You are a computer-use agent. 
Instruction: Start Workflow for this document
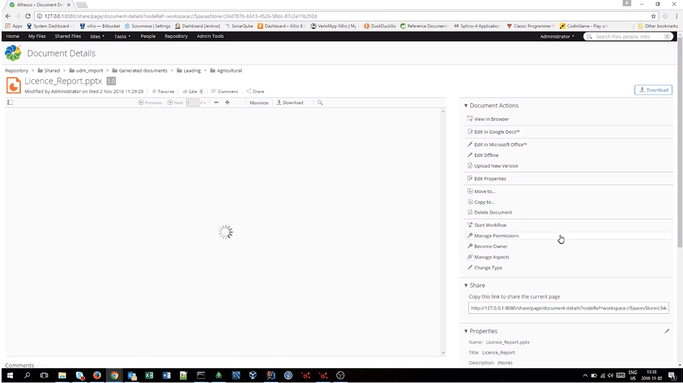[487, 225]
